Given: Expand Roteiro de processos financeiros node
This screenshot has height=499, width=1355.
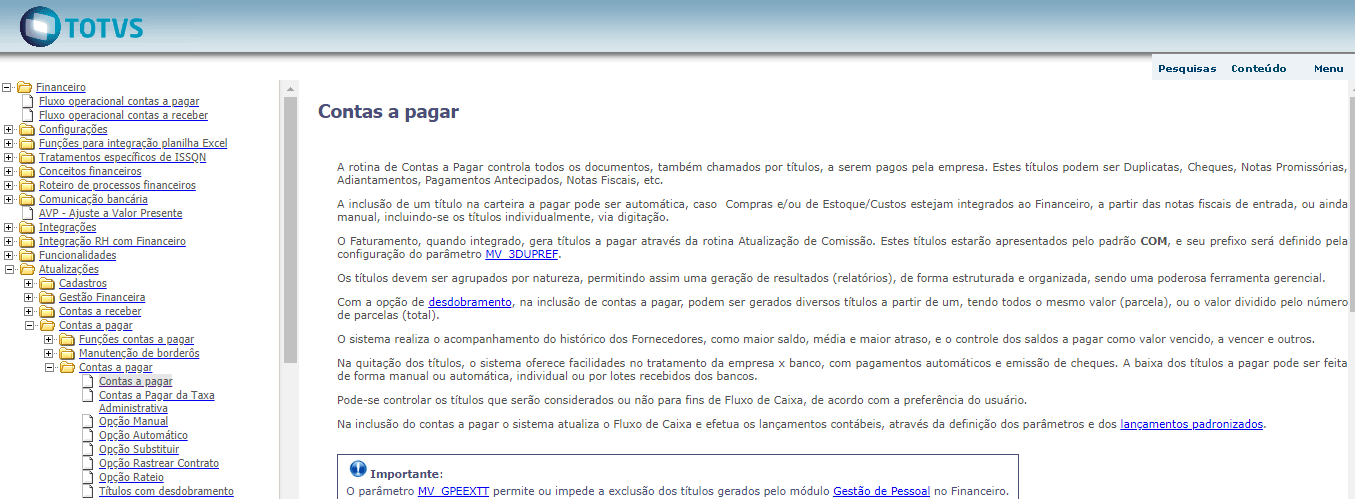Looking at the screenshot, I should (9, 185).
